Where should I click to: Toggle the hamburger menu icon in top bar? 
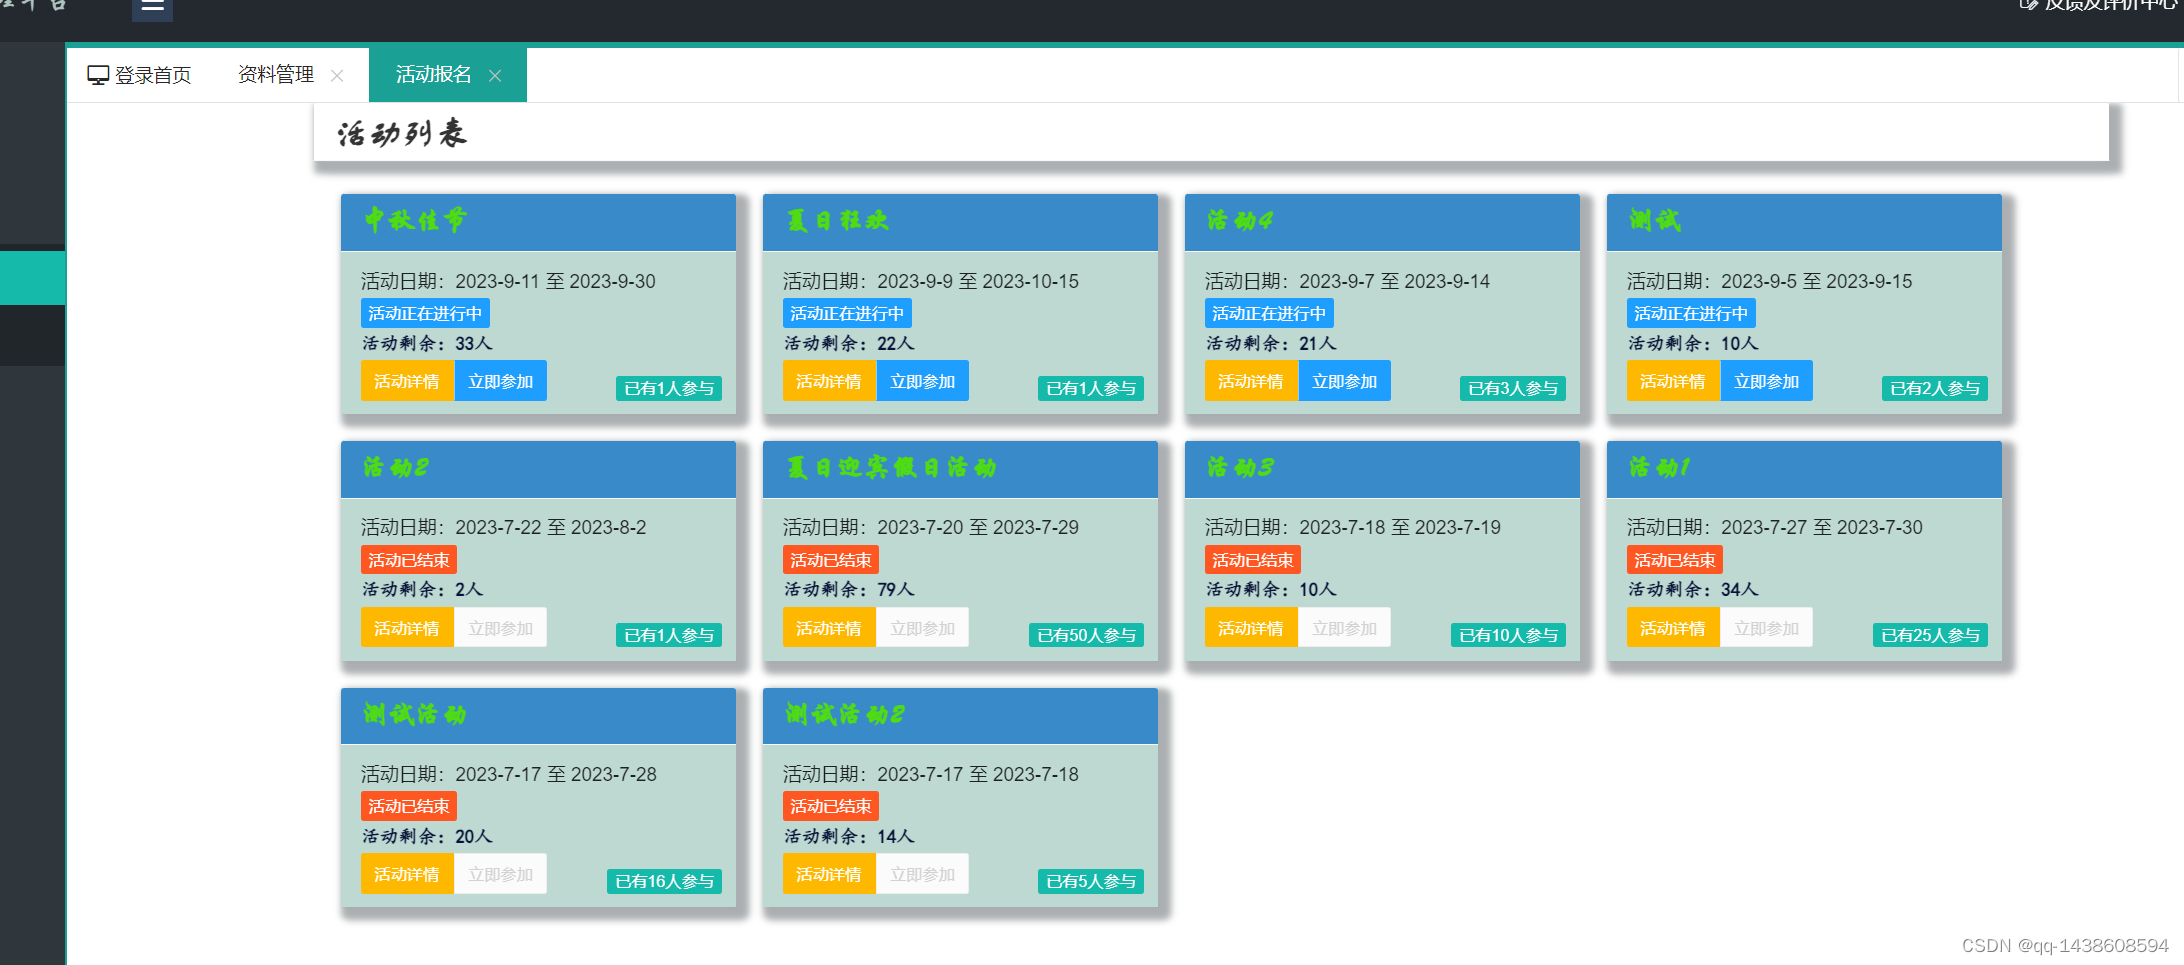152,6
